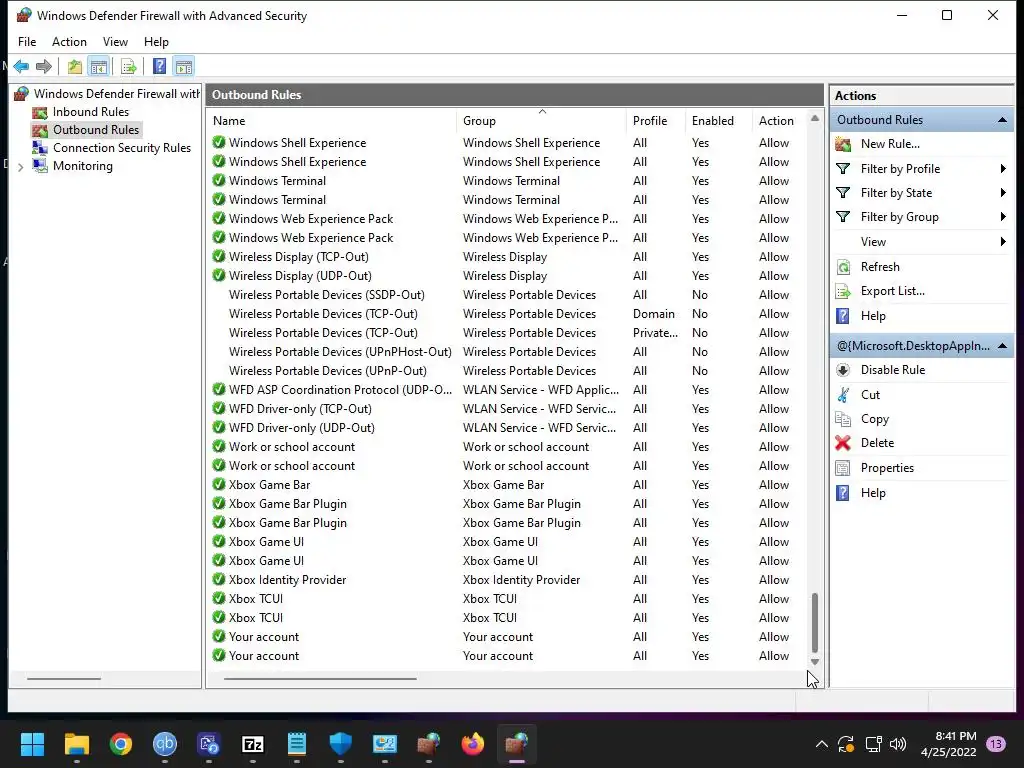Show hidden icons in system tray
The height and width of the screenshot is (768, 1024).
click(x=822, y=744)
